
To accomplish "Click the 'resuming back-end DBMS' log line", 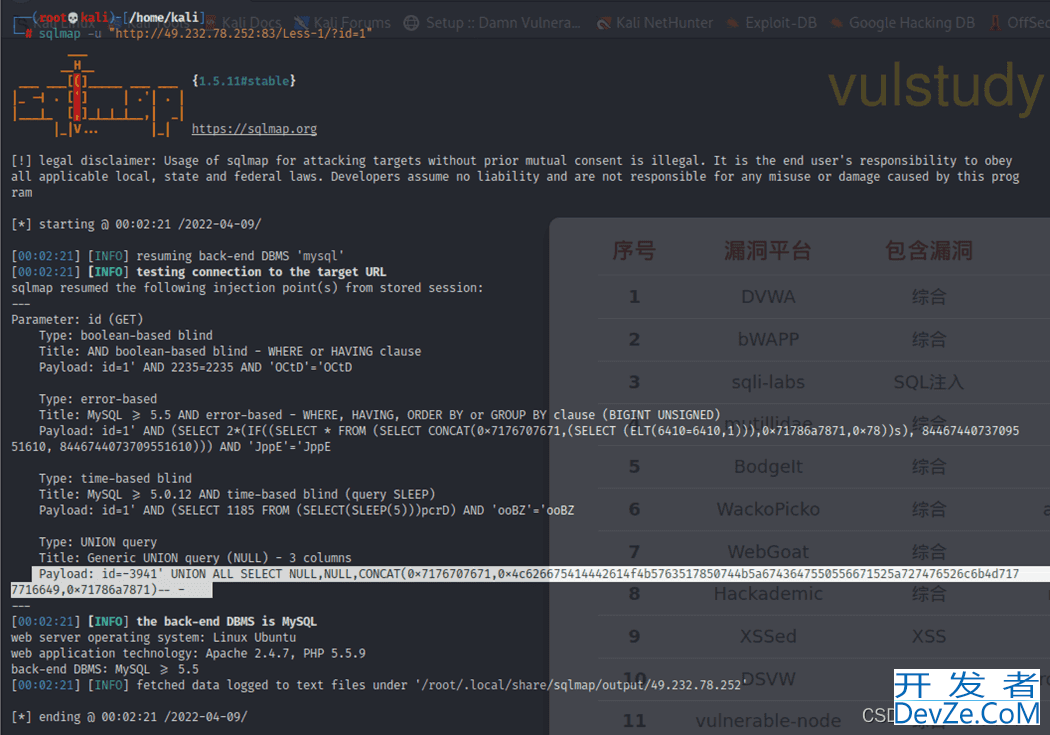I will [177, 256].
